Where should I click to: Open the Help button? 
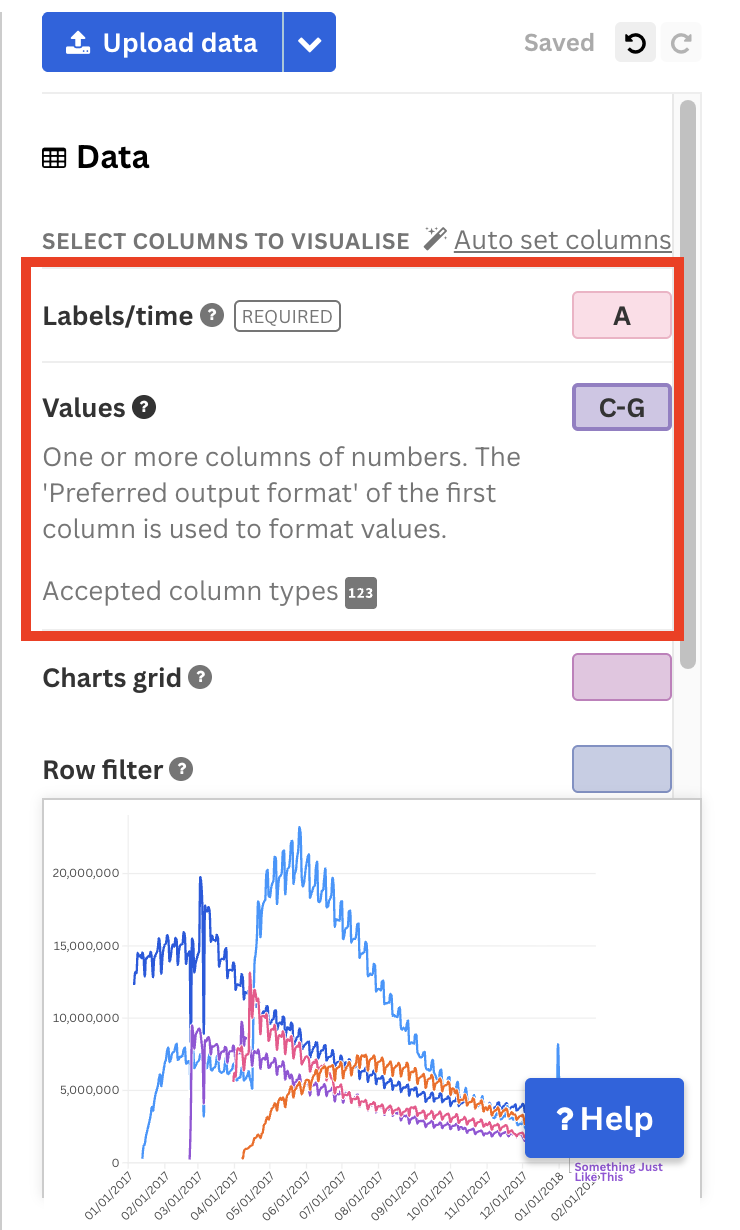604,1118
